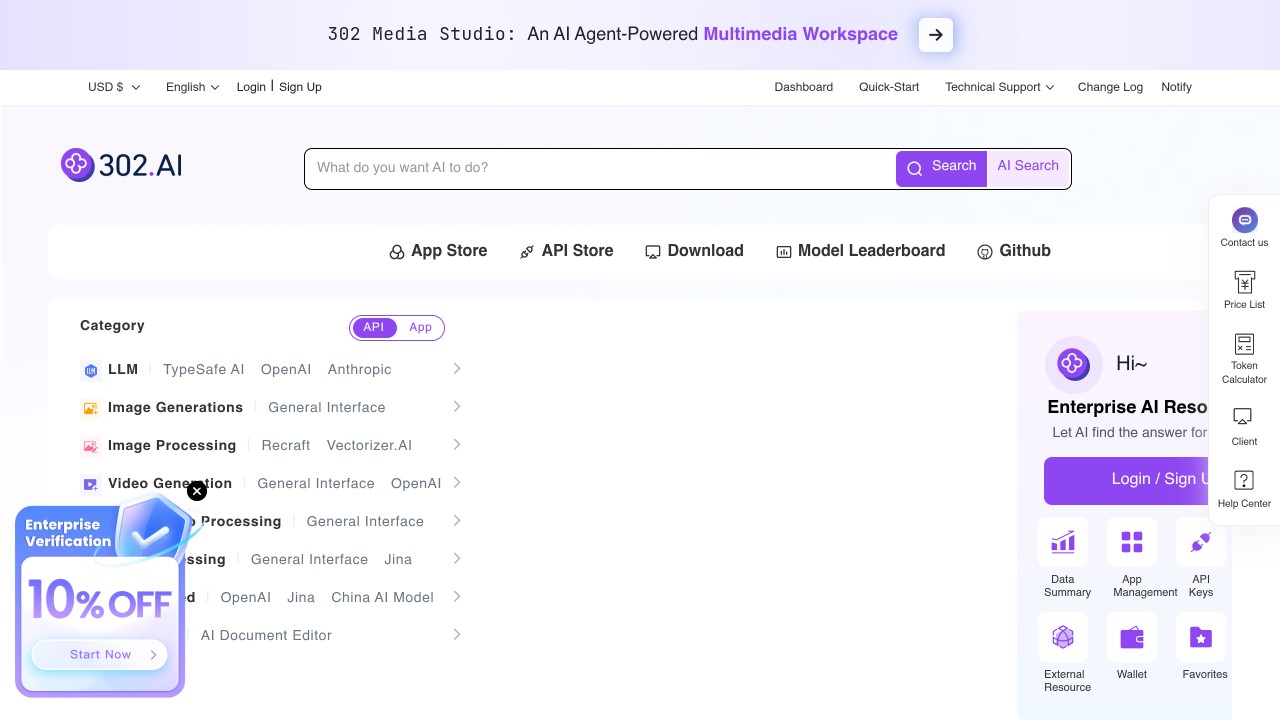Expand the Video Generation row chevron
This screenshot has width=1280, height=720.
[x=457, y=483]
